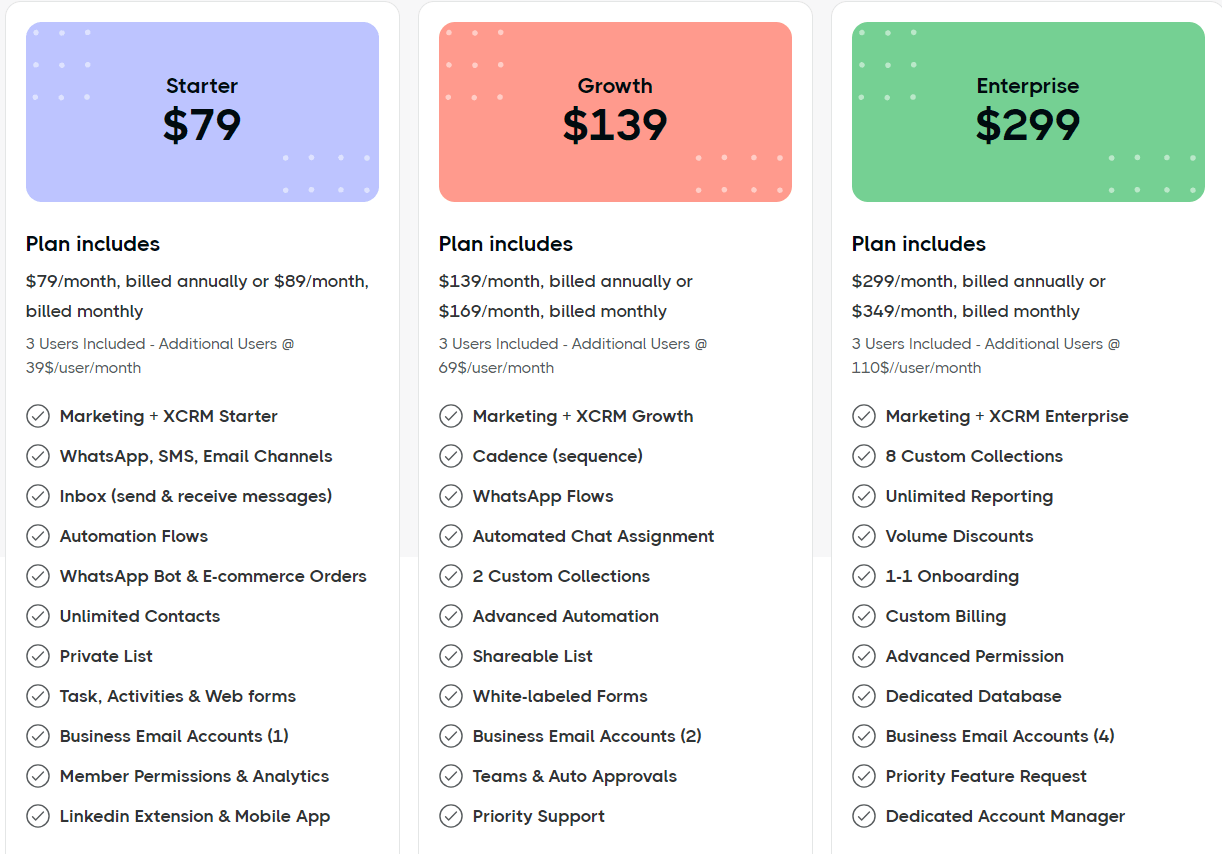Click checkmark icon beside Private List
The height and width of the screenshot is (854, 1222).
pos(38,656)
